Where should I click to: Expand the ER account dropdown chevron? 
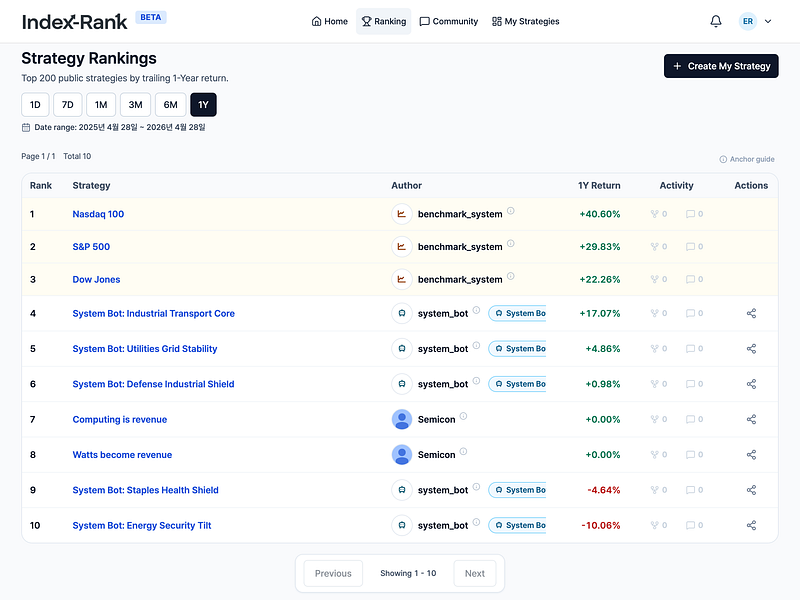coord(768,21)
